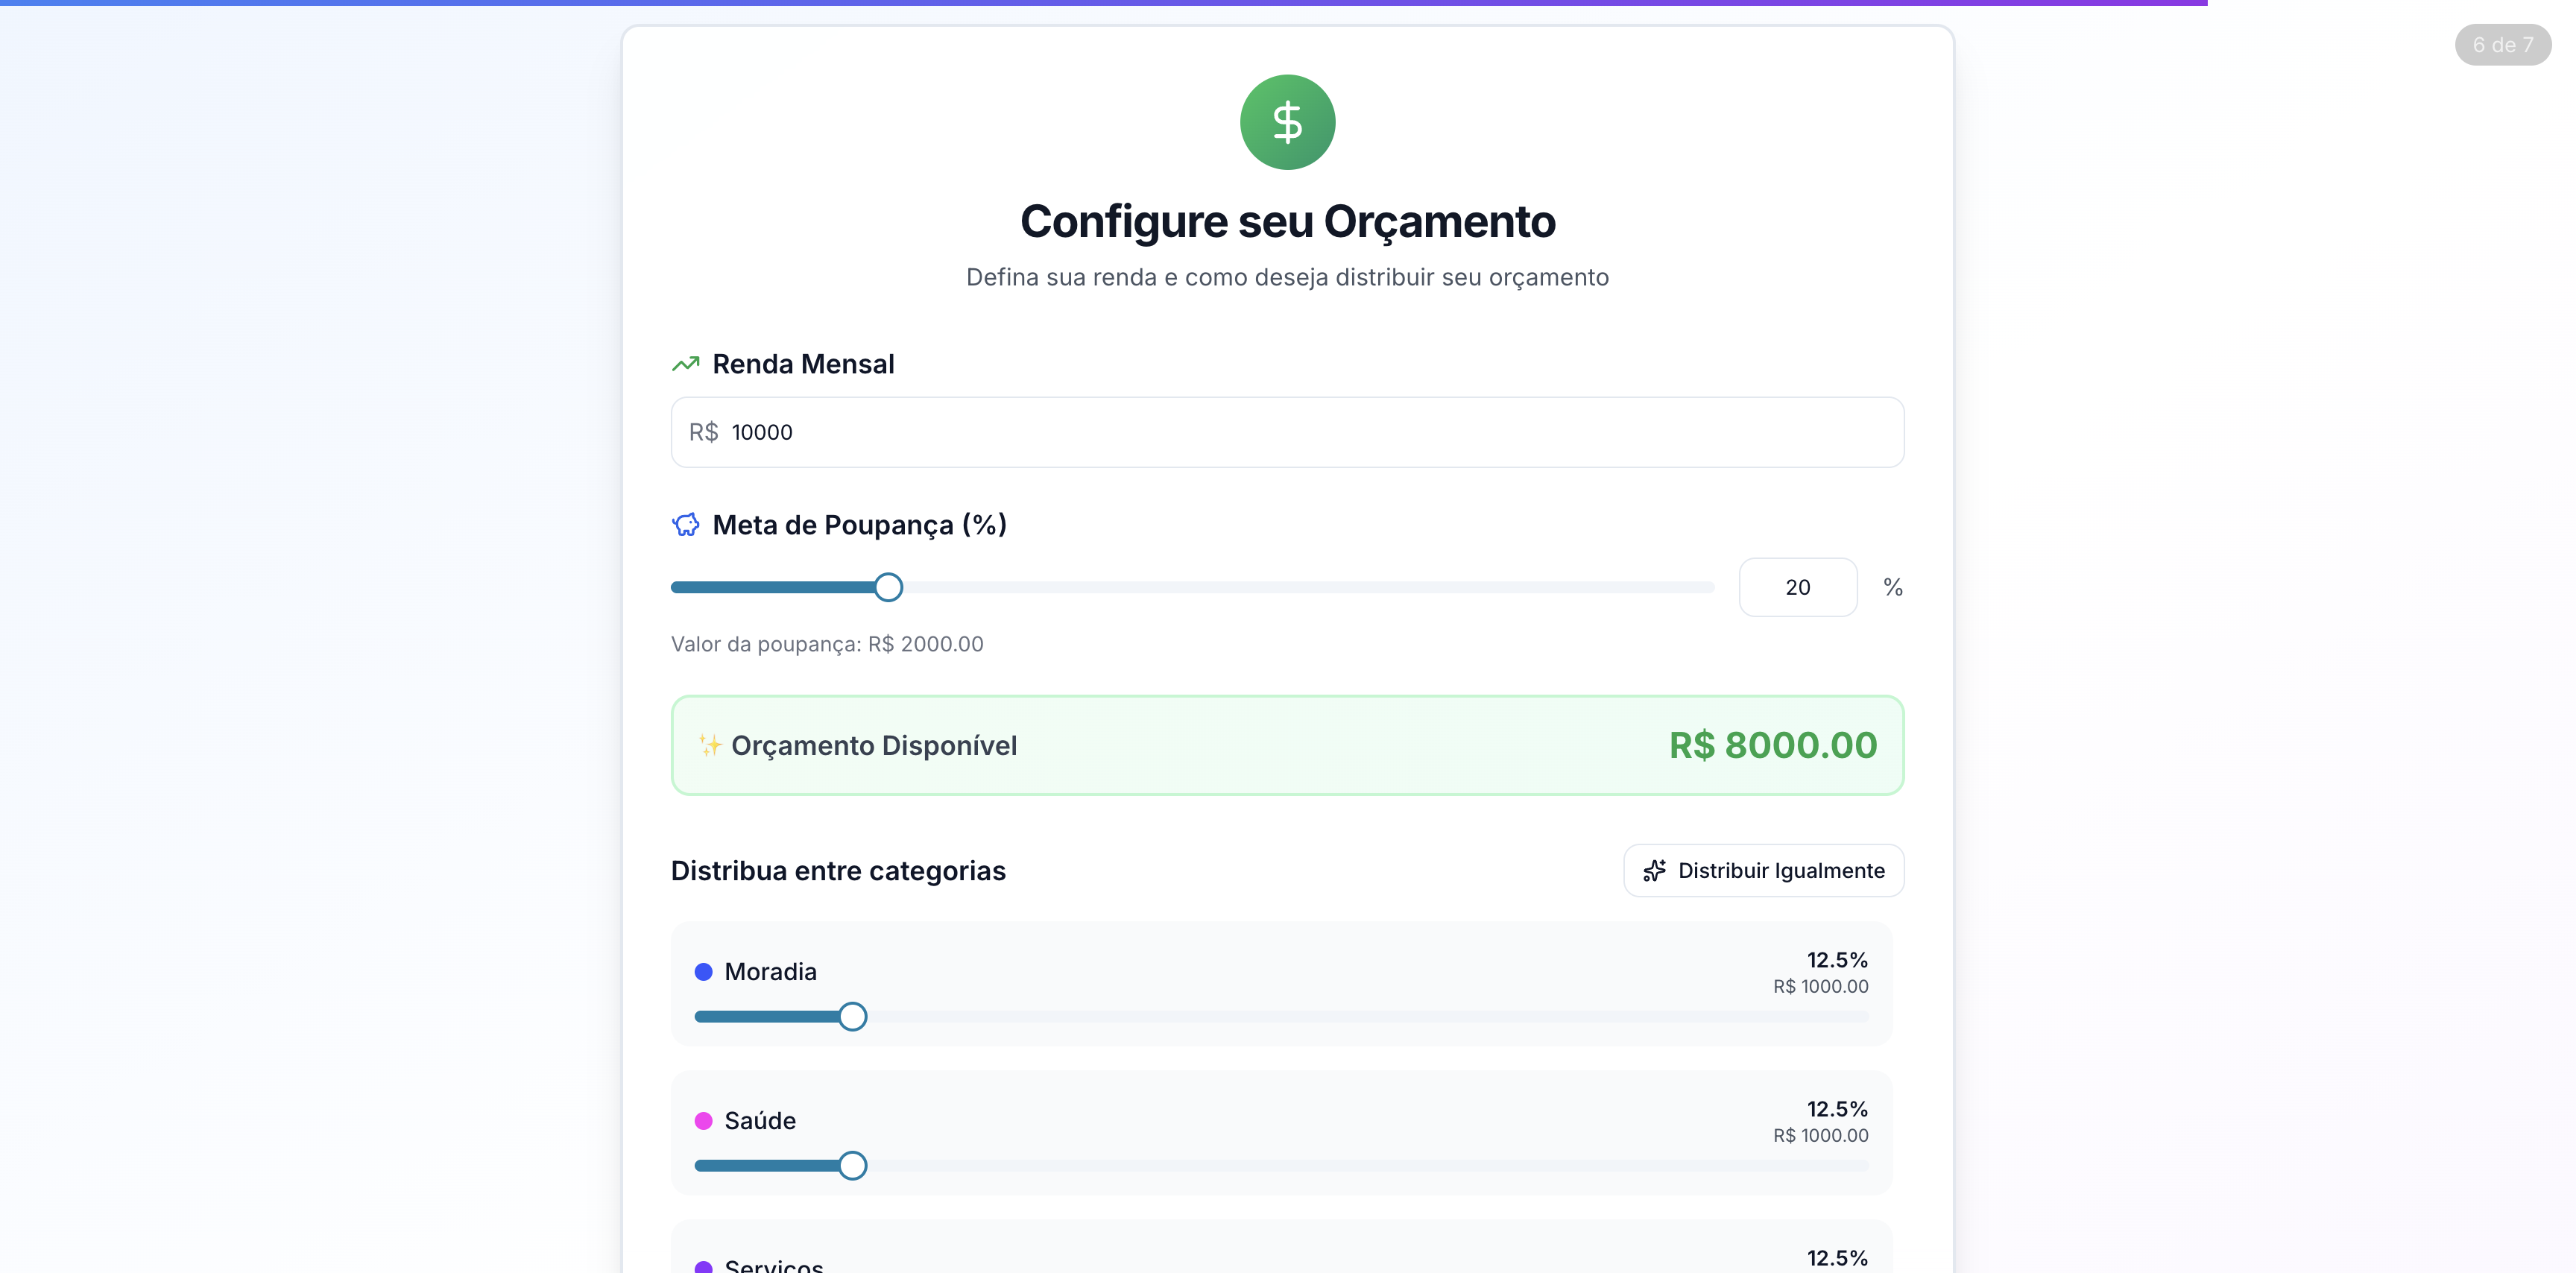2576x1273 pixels.
Task: Click the Moradia category slider handle
Action: [852, 1016]
